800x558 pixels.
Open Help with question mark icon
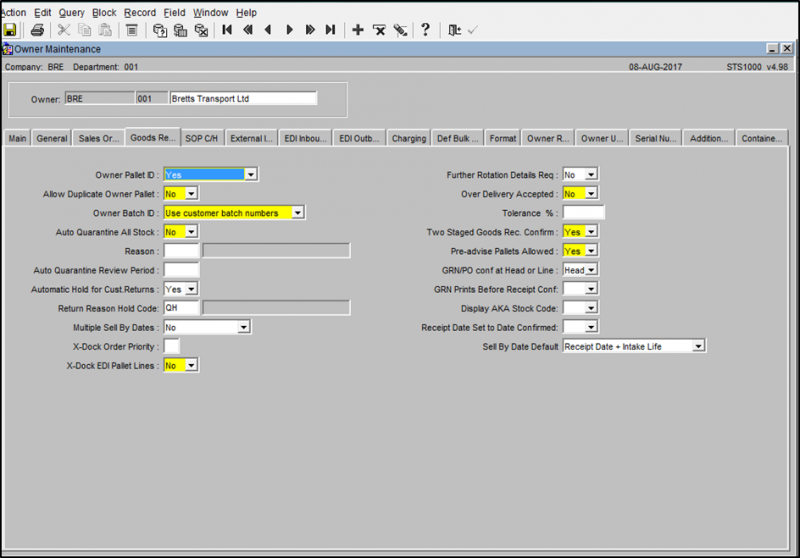426,30
